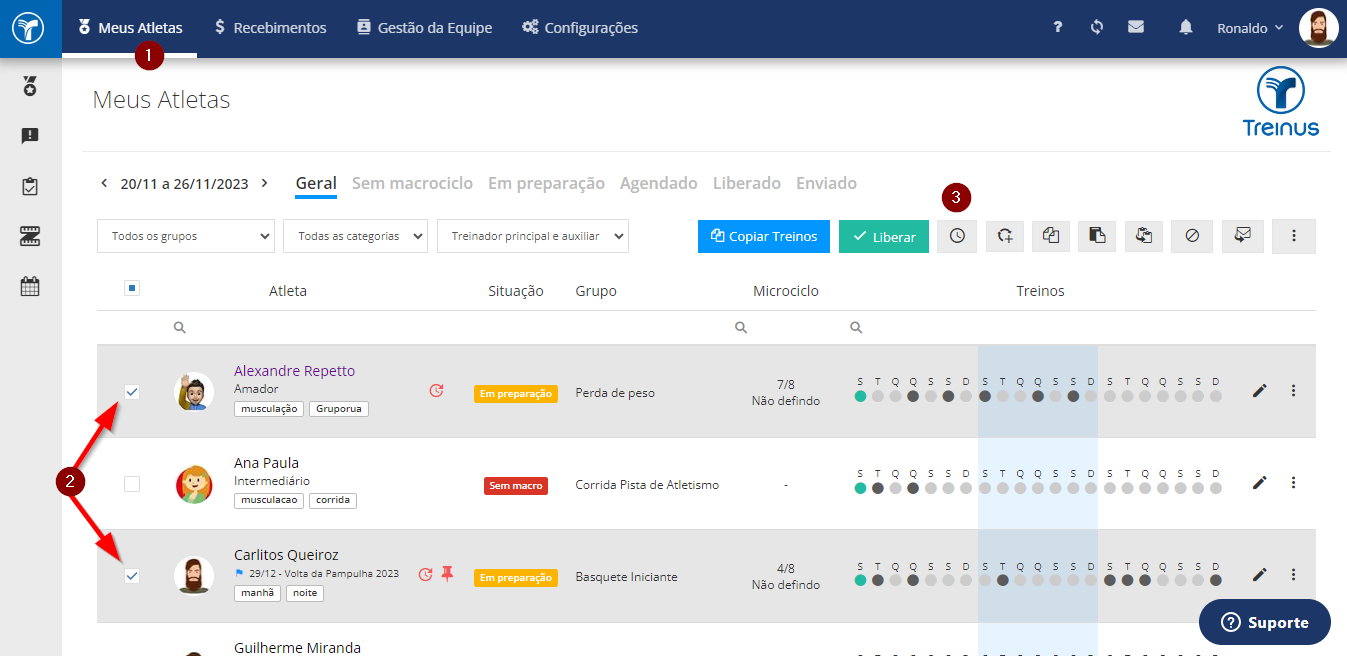Screen dimensions: 1347x656
Task: Open the help question mark icon
Action: tap(1057, 27)
